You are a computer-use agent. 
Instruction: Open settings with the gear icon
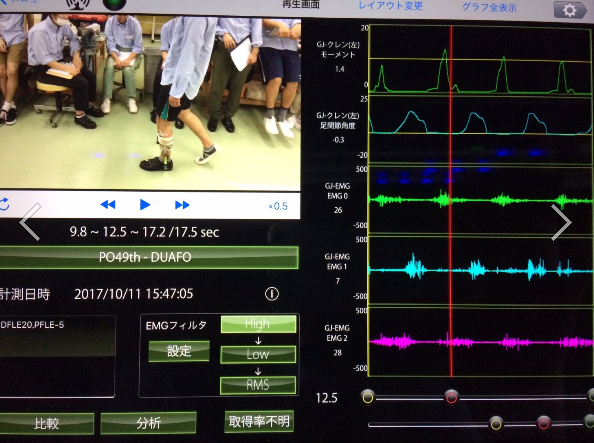click(570, 9)
